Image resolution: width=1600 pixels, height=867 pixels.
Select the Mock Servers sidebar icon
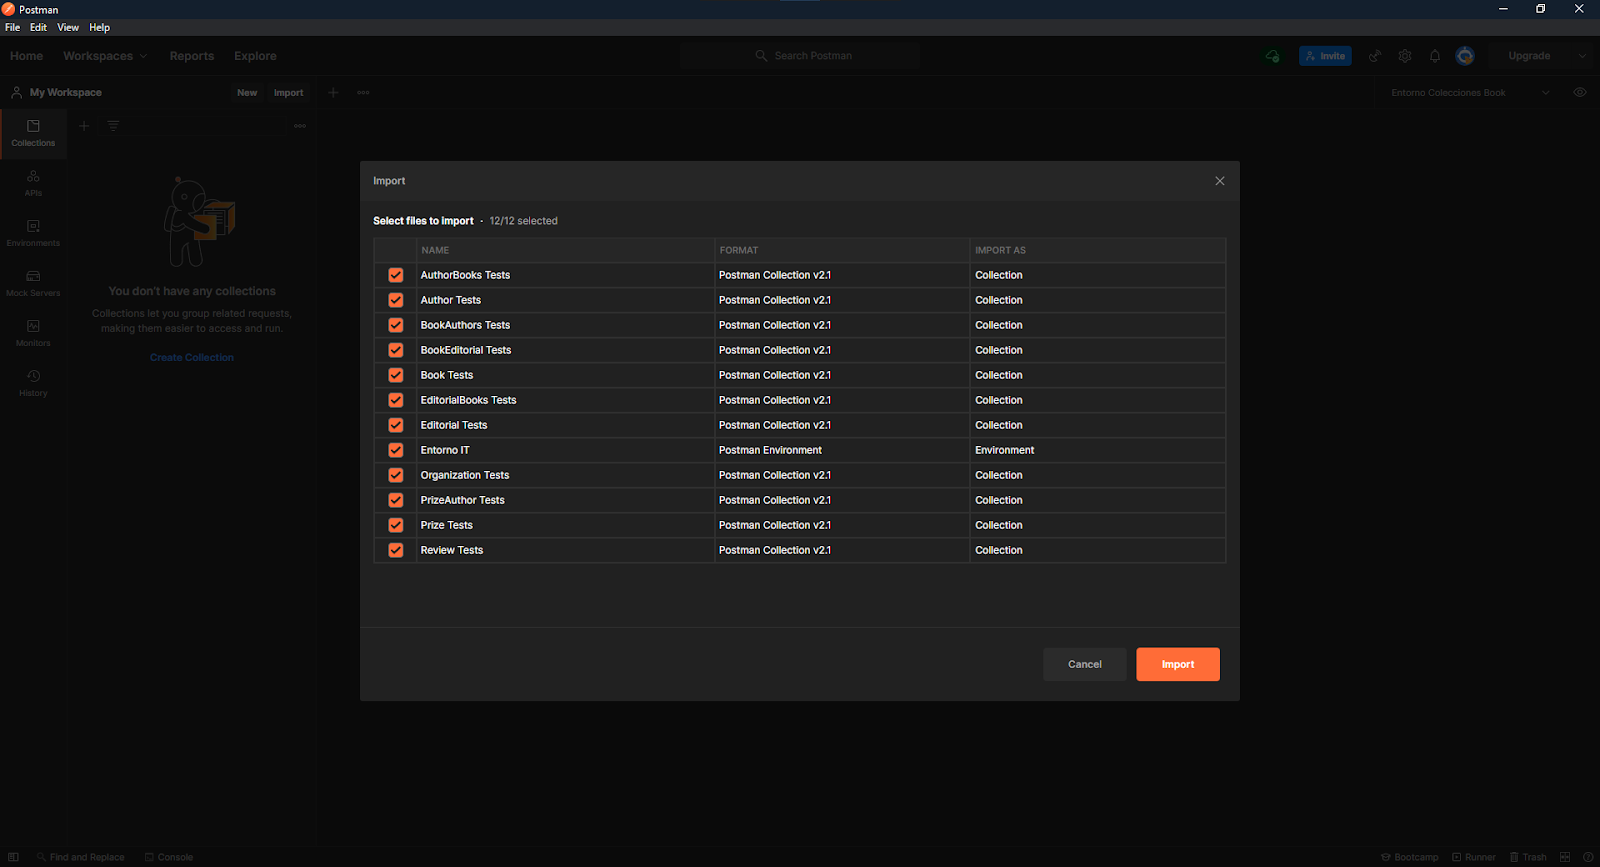(33, 283)
